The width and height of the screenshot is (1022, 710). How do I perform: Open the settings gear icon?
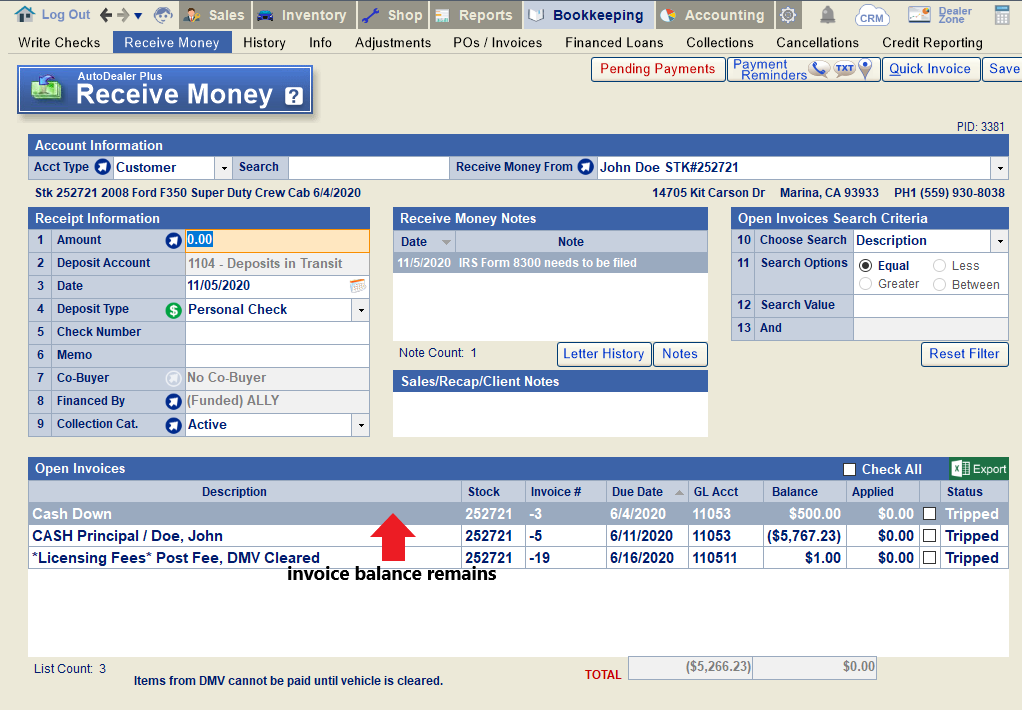coord(789,15)
